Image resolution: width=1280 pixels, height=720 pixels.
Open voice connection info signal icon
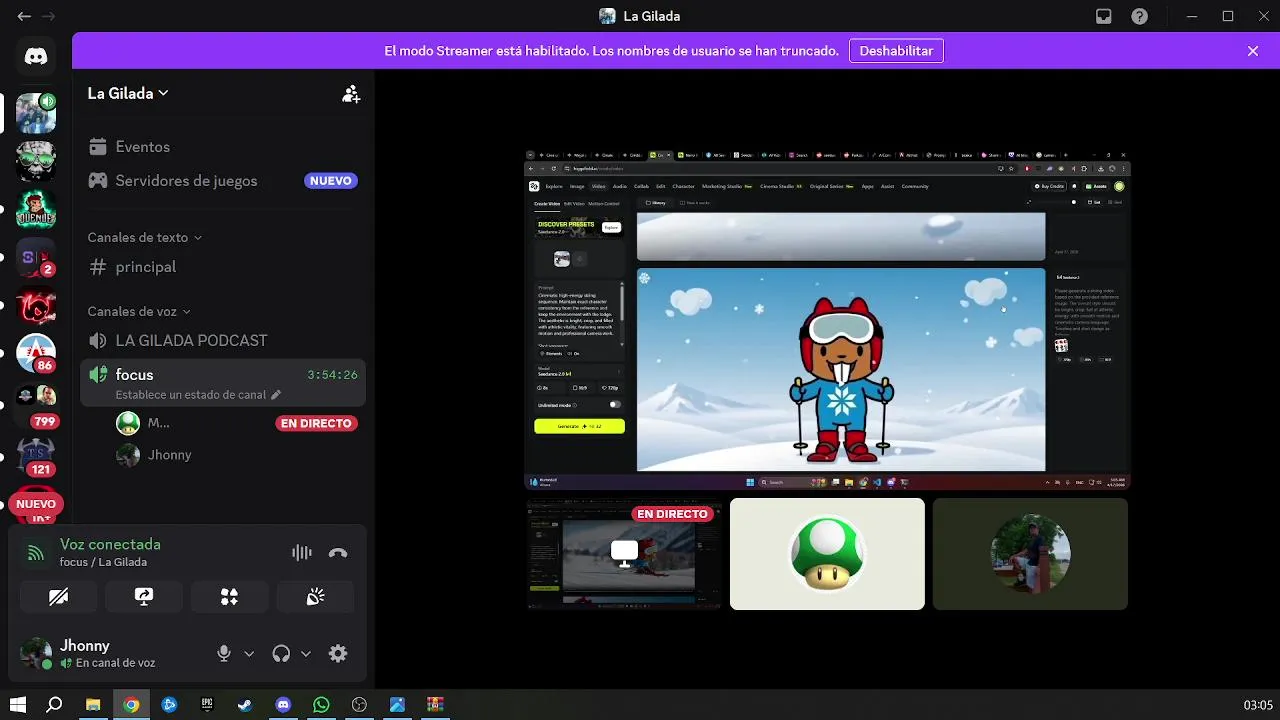tap(36, 553)
